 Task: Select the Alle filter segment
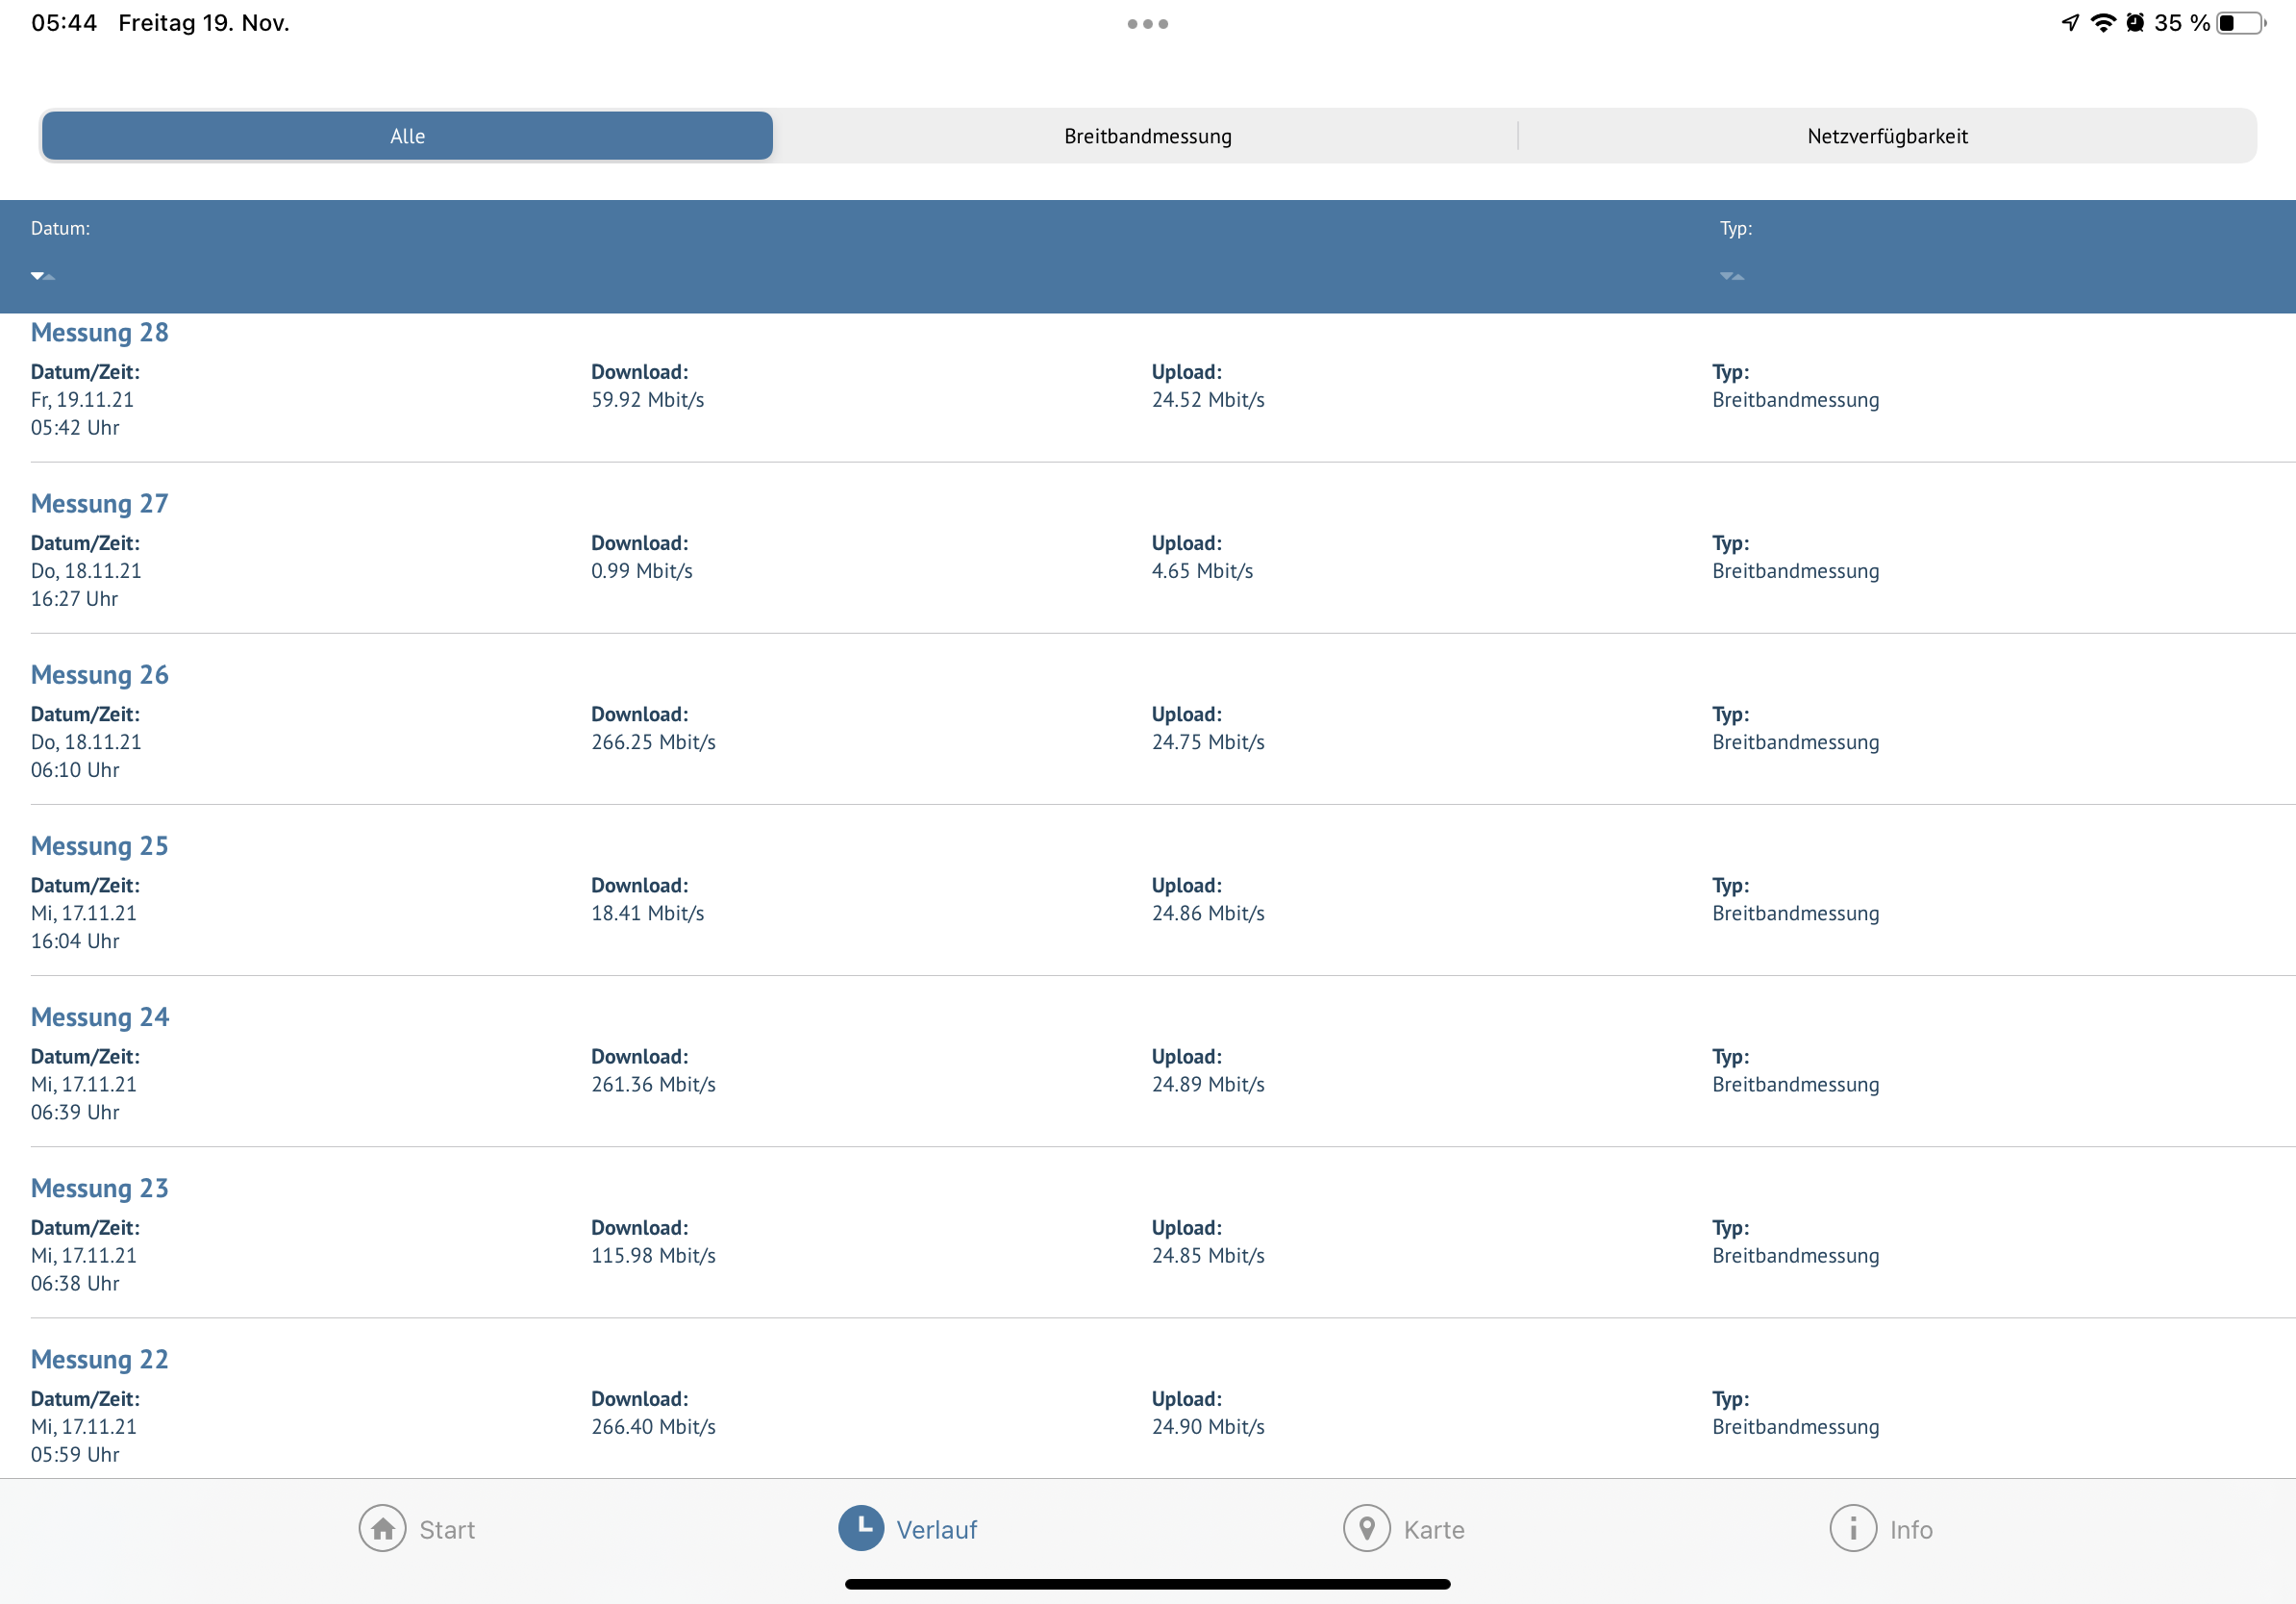point(407,136)
